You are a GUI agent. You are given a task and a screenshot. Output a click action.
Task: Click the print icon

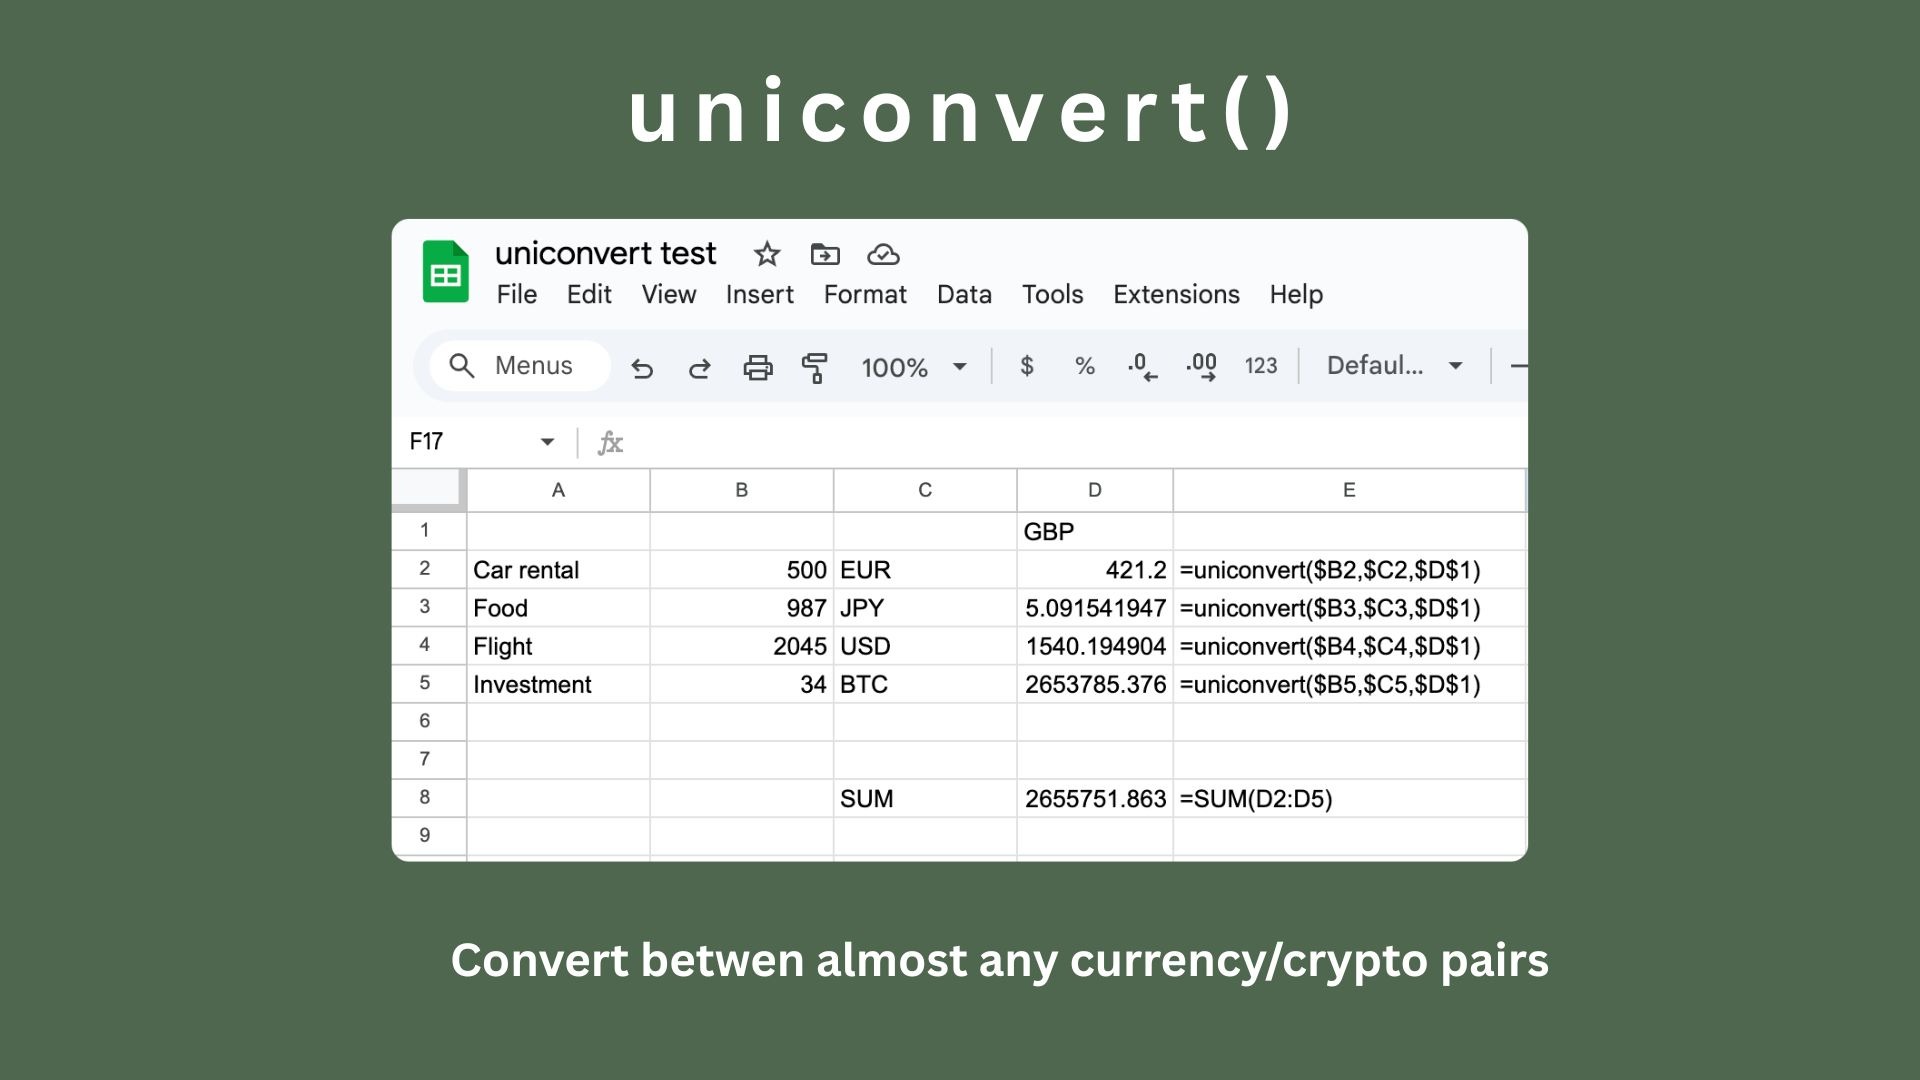pos(758,368)
